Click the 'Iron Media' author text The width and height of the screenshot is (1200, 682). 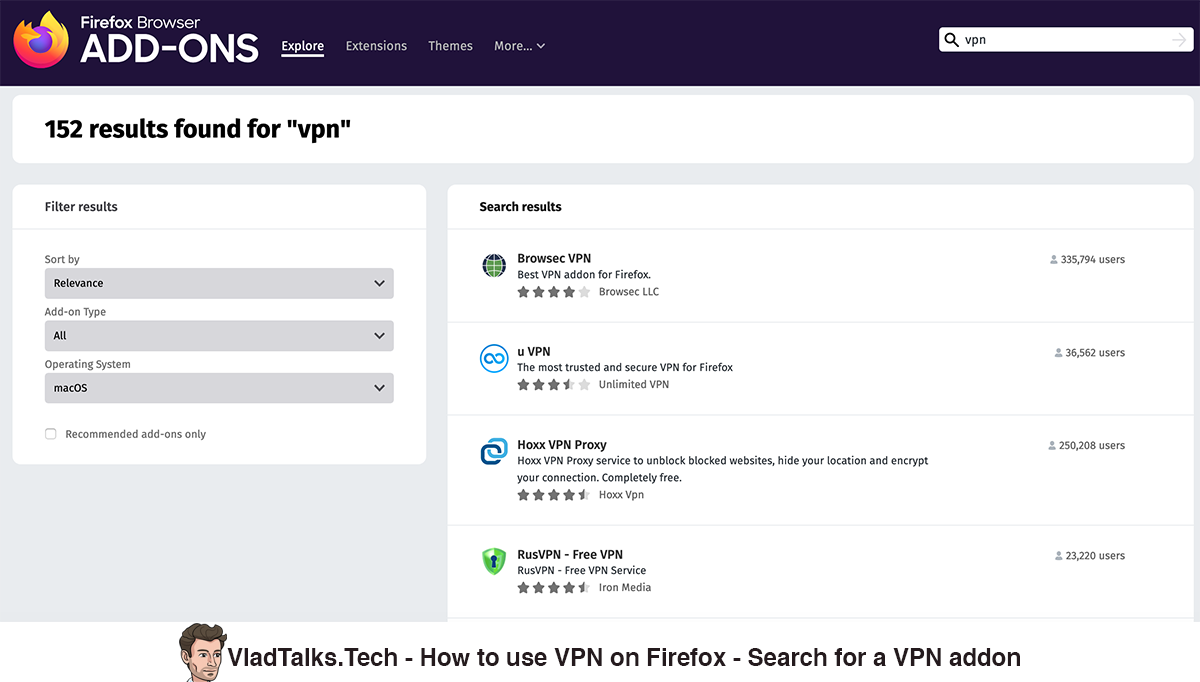click(625, 587)
